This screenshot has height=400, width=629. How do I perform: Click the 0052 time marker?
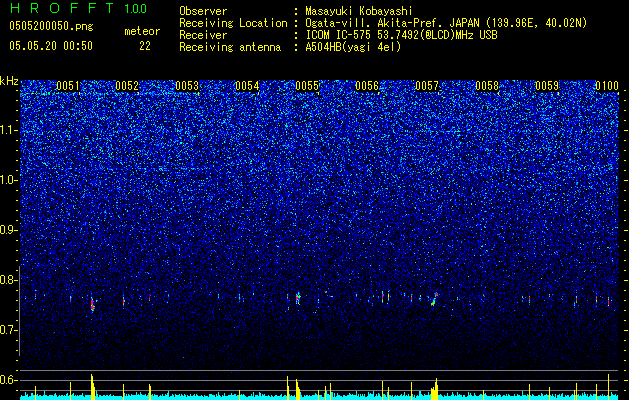tap(127, 86)
